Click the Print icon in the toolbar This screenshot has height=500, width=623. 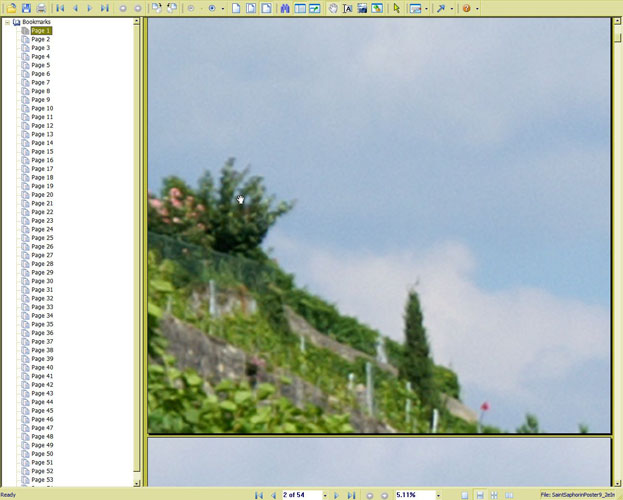coord(40,8)
